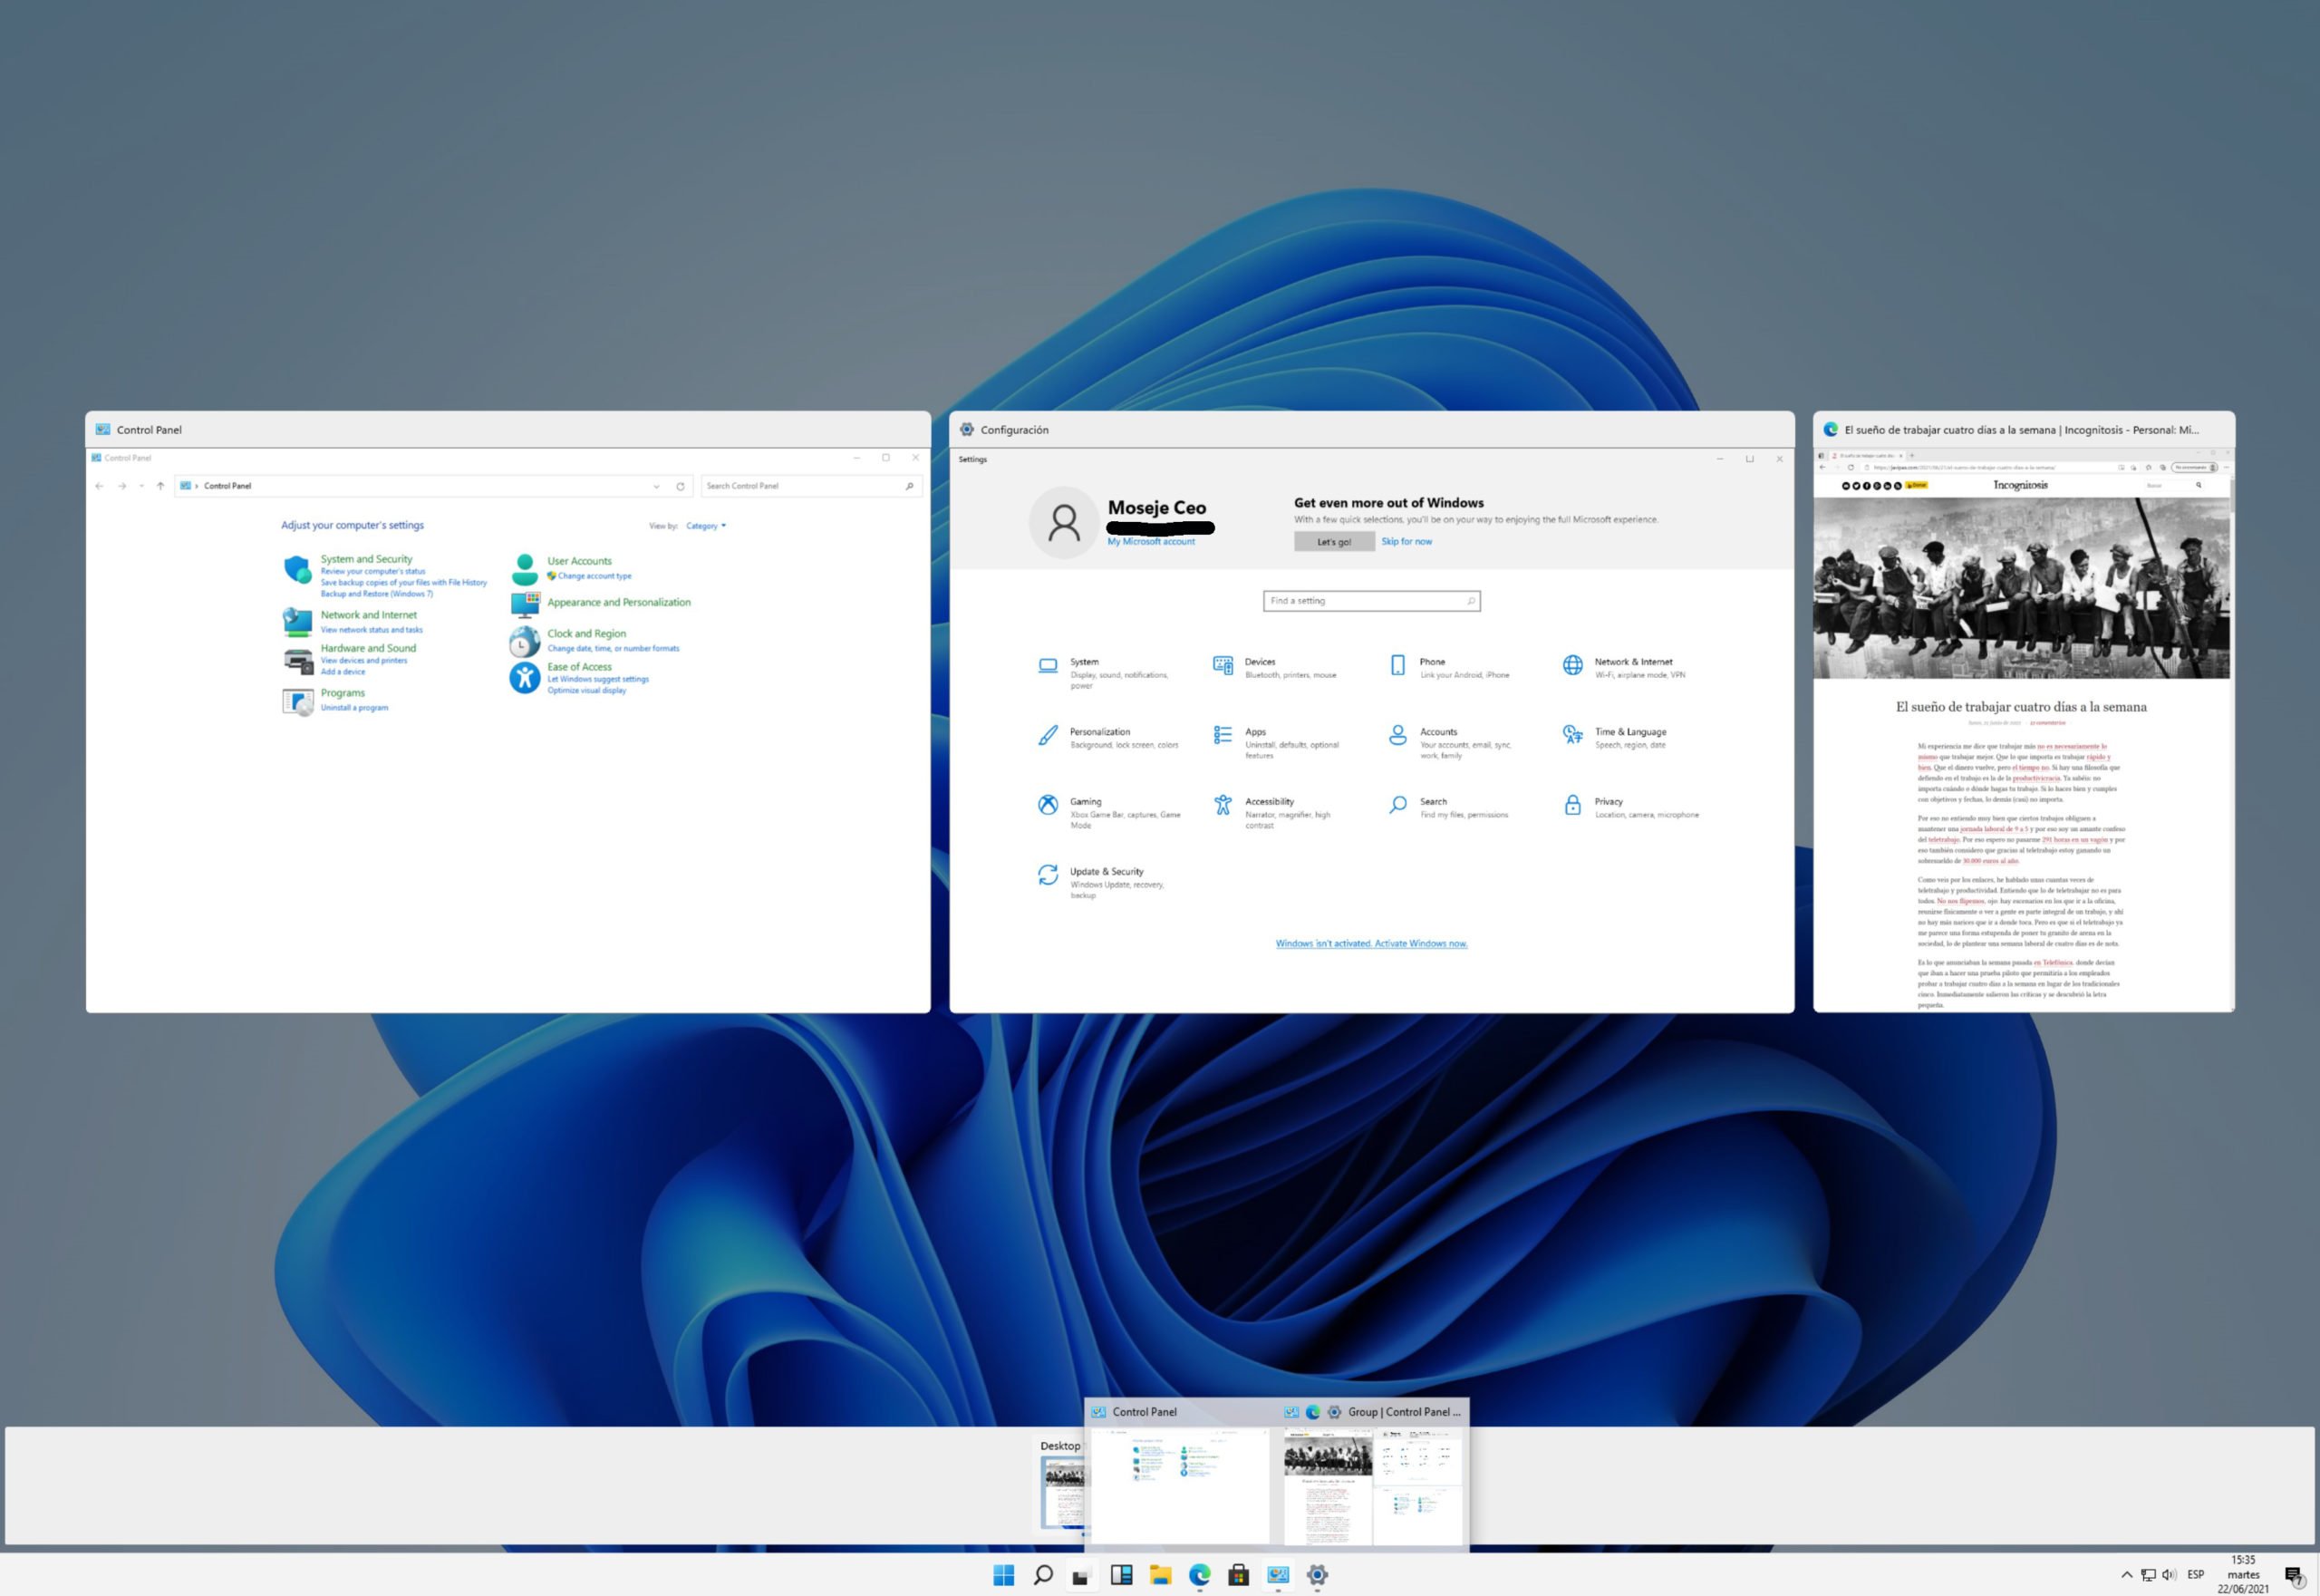Open the Widgets panel from taskbar
This screenshot has height=1596, width=2320.
click(1121, 1575)
